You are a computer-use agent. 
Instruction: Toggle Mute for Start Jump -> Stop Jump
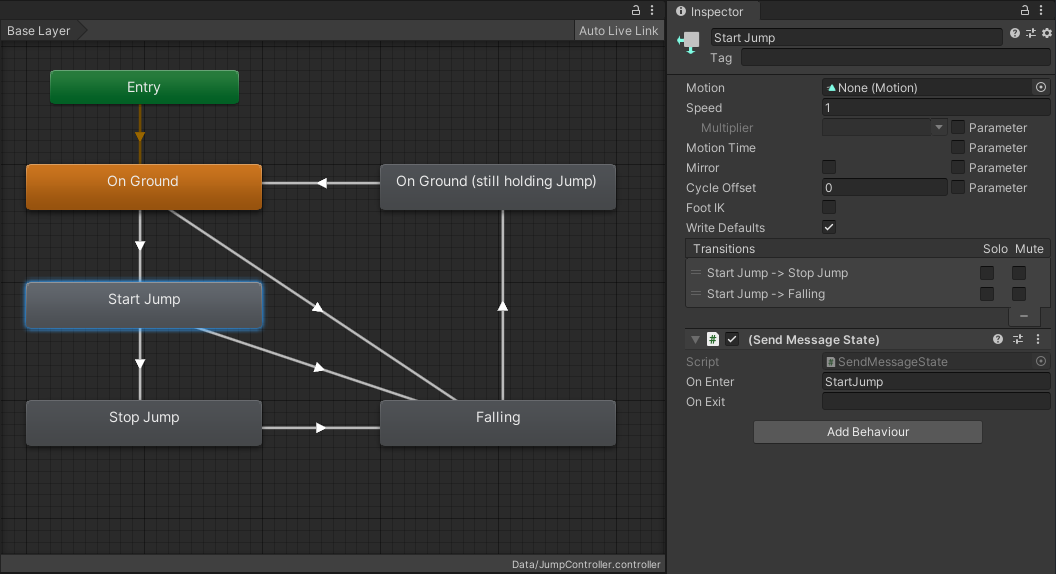tap(1019, 272)
